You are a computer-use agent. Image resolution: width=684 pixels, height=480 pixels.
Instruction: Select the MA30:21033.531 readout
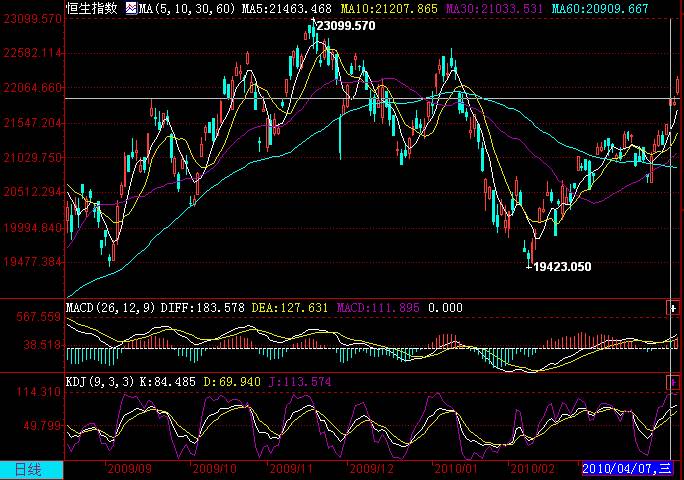point(495,8)
